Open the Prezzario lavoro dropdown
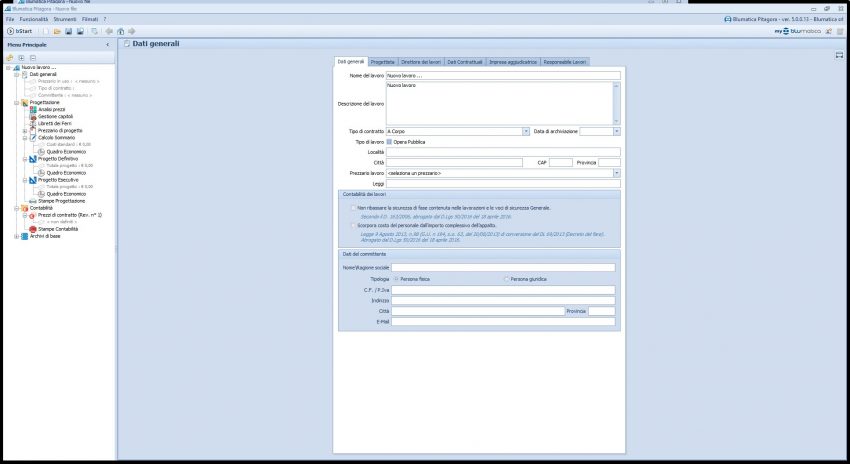 tap(616, 173)
